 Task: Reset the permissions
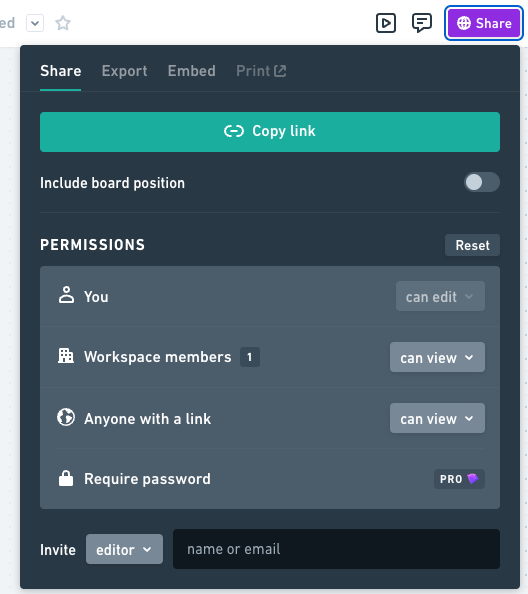(x=472, y=245)
